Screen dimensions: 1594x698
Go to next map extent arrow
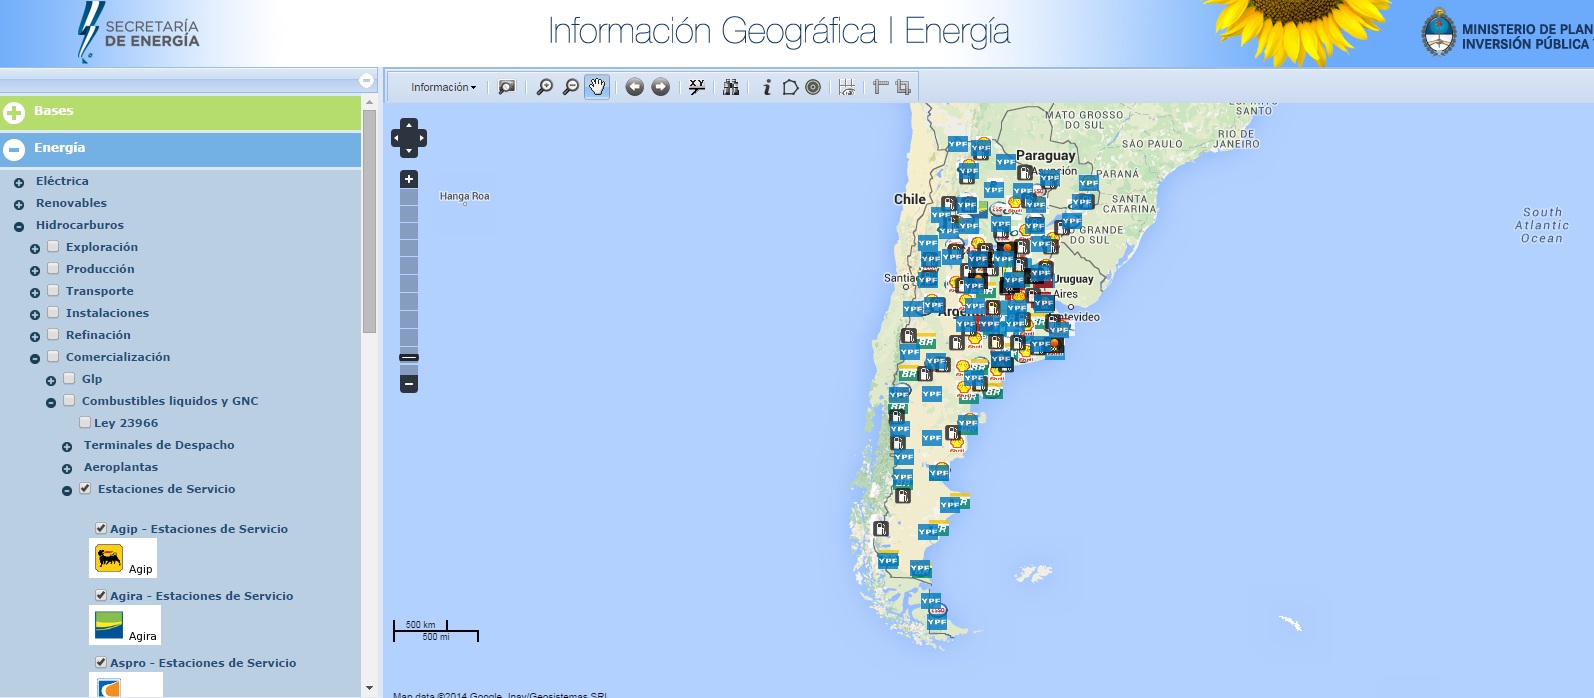[660, 87]
